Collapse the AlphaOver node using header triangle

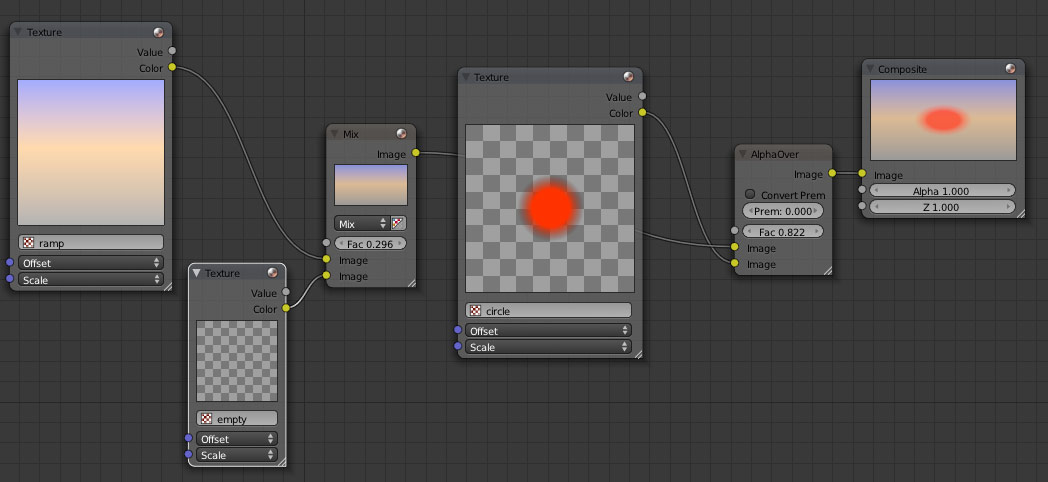742,154
